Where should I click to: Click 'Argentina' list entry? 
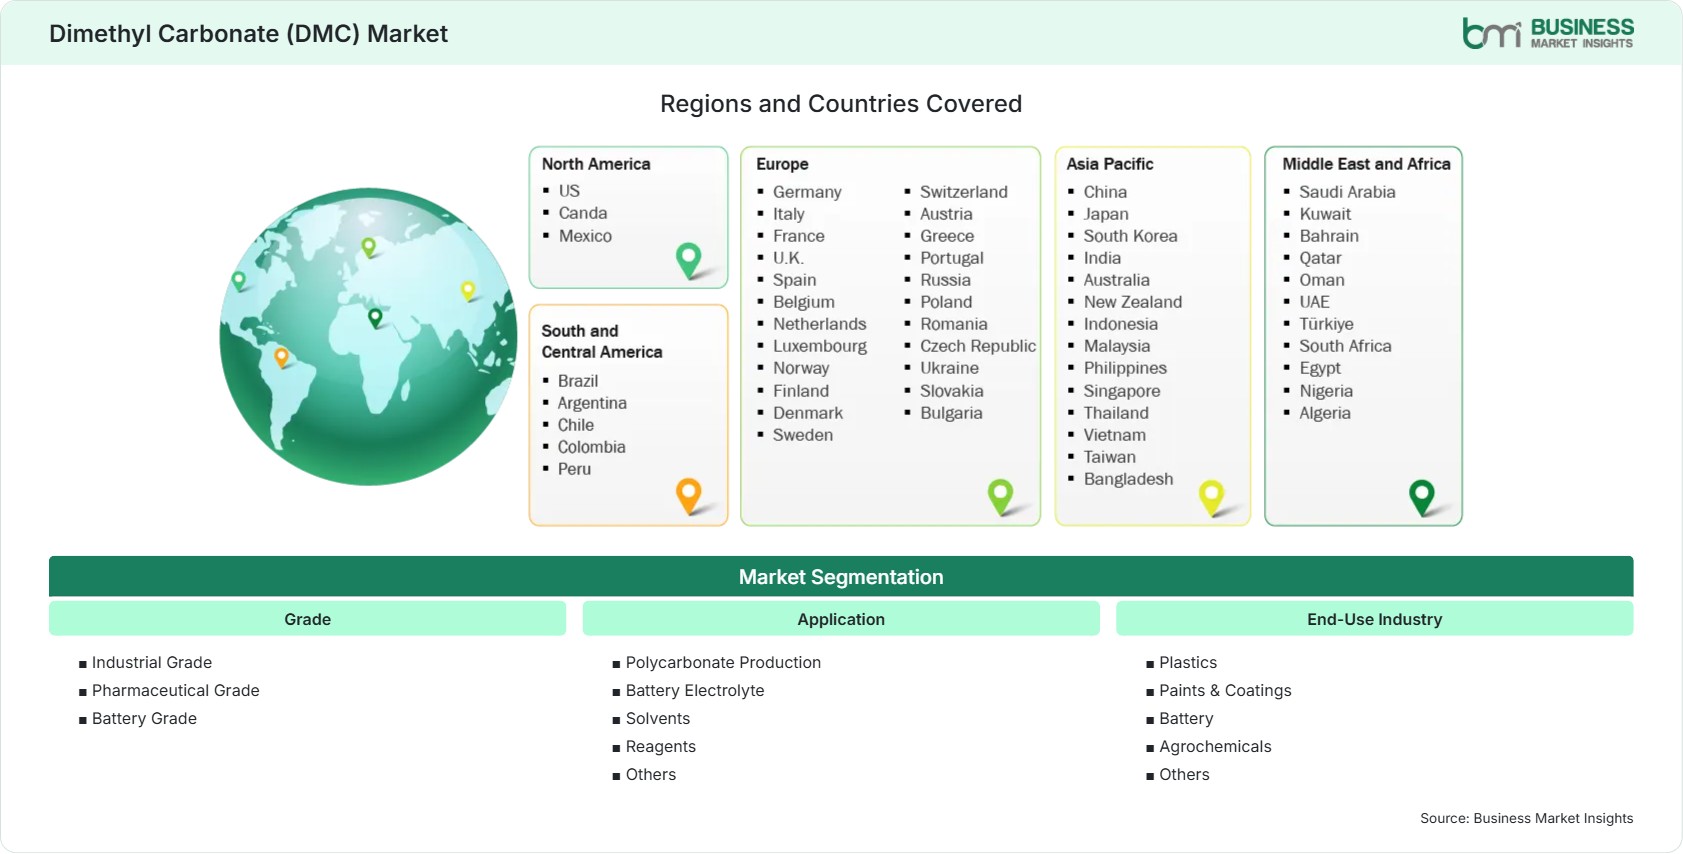click(x=592, y=403)
